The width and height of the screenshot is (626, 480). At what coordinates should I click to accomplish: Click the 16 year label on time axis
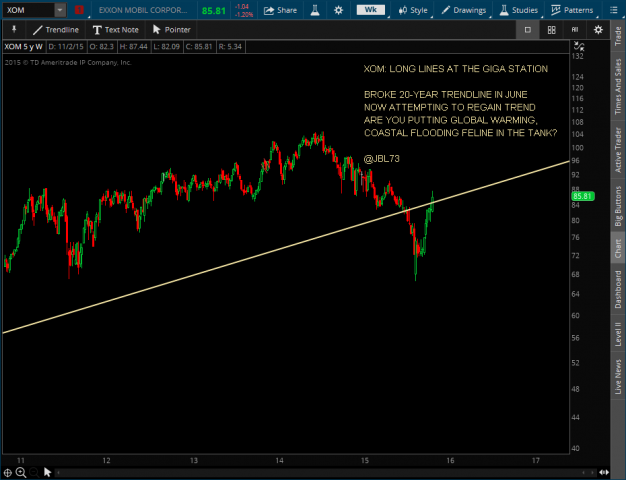[x=450, y=460]
